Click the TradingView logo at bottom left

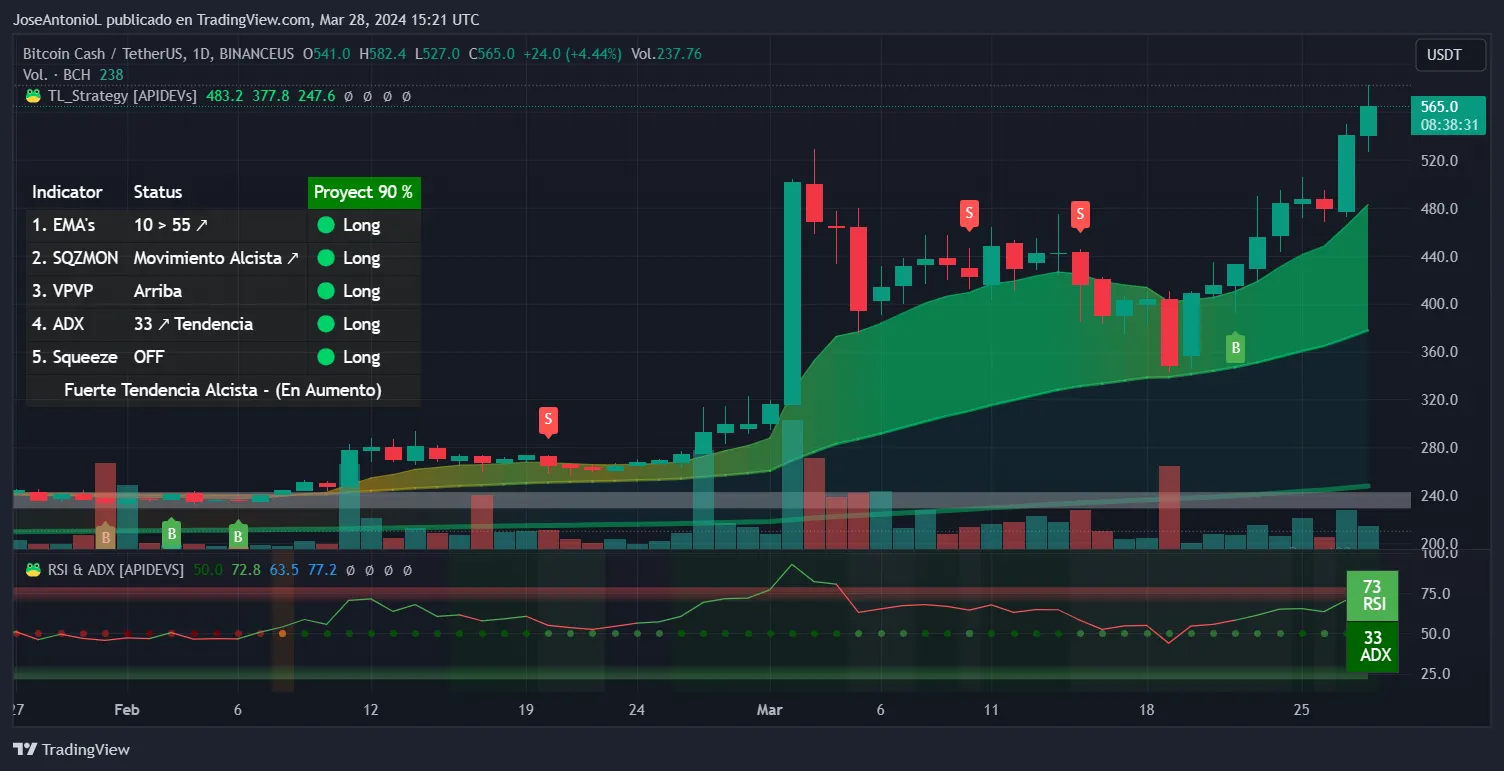(x=71, y=749)
